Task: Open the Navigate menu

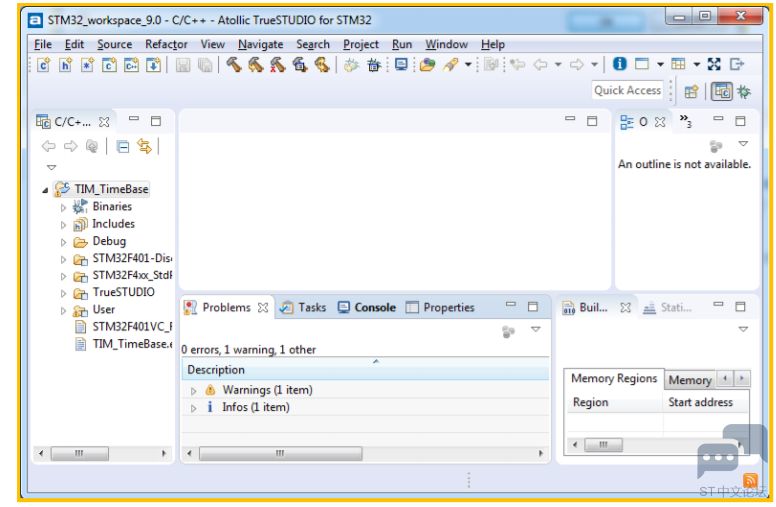Action: pos(260,44)
